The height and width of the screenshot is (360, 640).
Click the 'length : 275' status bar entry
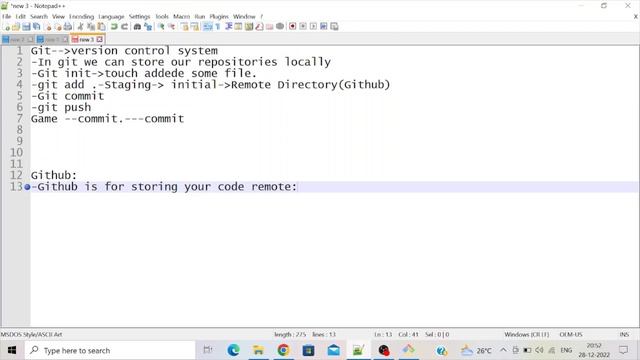tap(290, 334)
